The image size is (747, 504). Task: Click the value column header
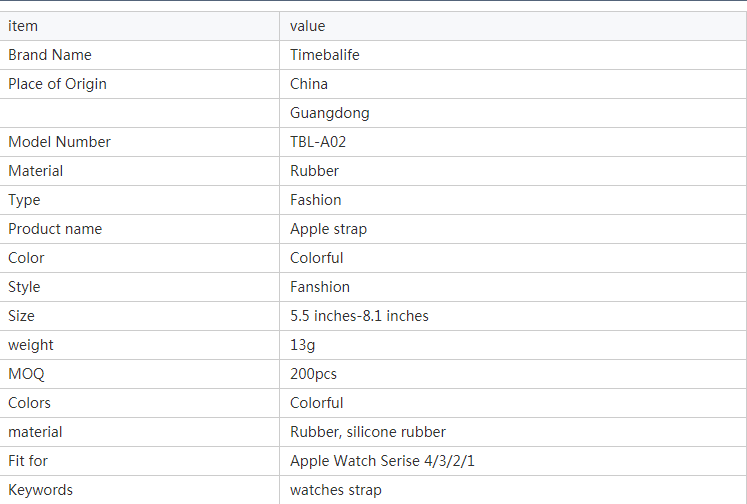pyautogui.click(x=513, y=26)
